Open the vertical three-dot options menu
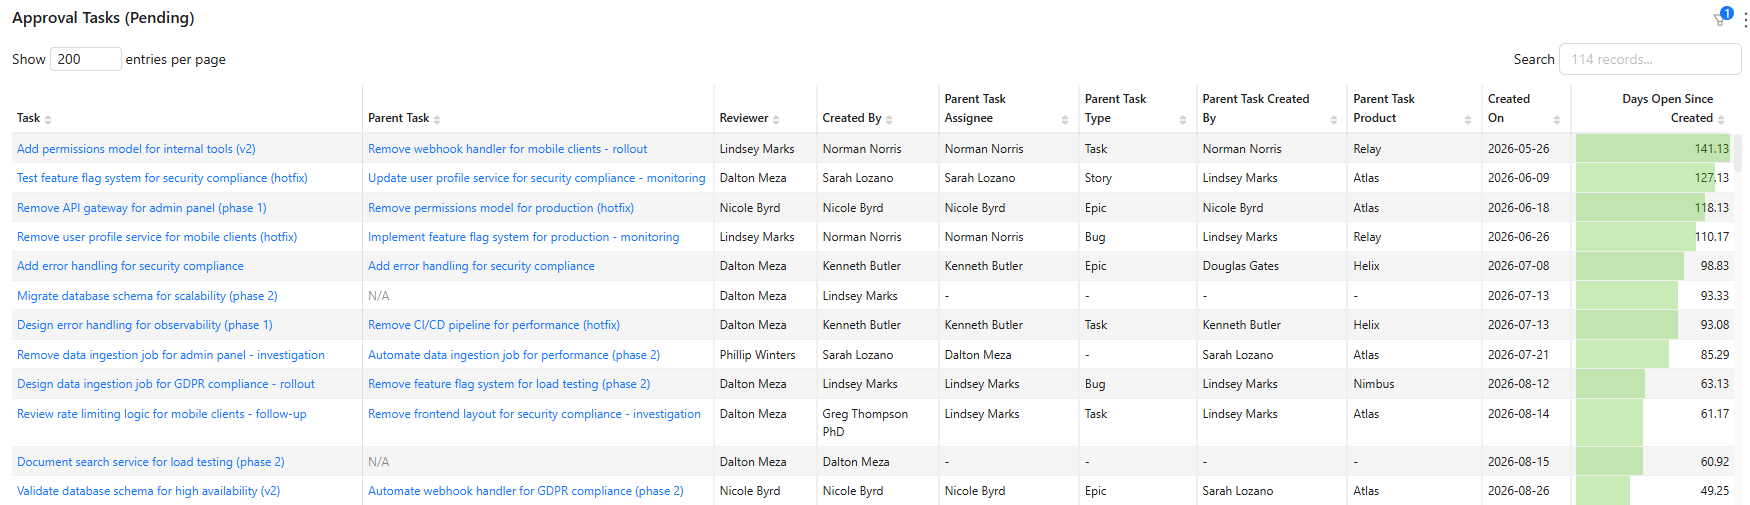This screenshot has width=1750, height=505. (x=1745, y=19)
